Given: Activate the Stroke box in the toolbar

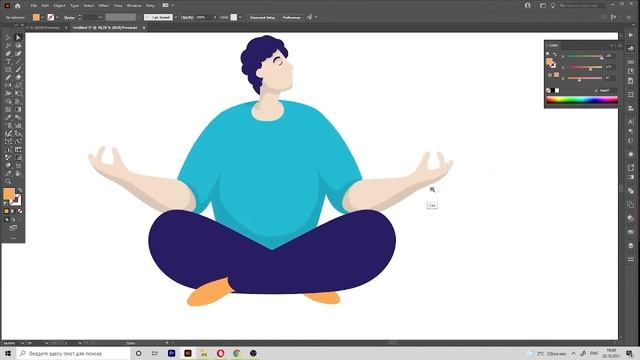Looking at the screenshot, I should pos(16,200).
